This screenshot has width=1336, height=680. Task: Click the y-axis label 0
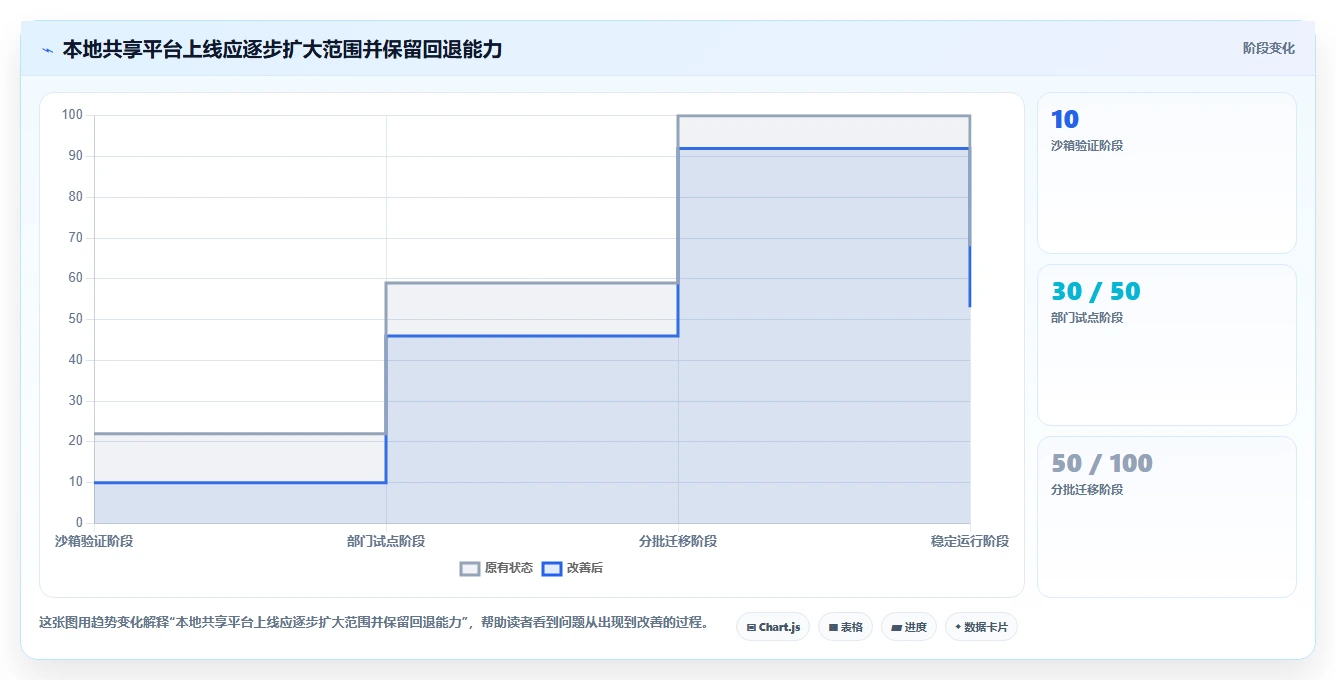79,523
